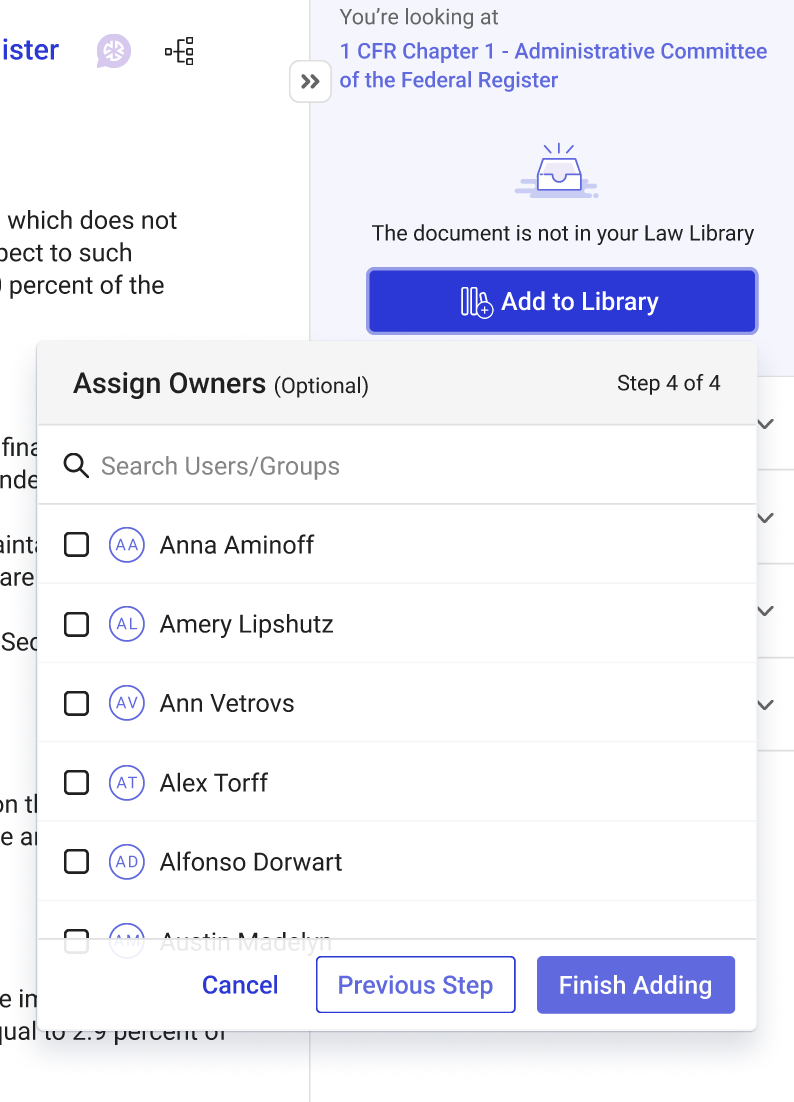This screenshot has width=794, height=1102.
Task: Click the AL avatar for Amery Lipshutz
Action: [x=127, y=624]
